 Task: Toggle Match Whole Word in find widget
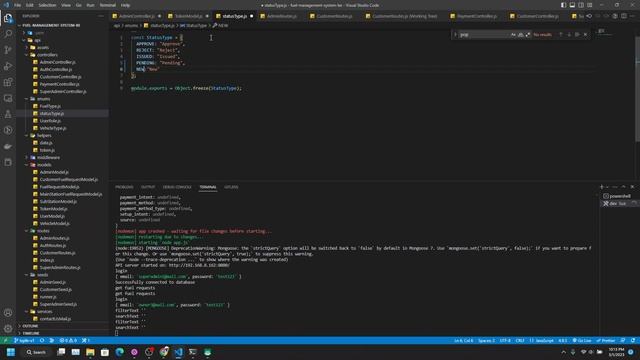(x=520, y=35)
